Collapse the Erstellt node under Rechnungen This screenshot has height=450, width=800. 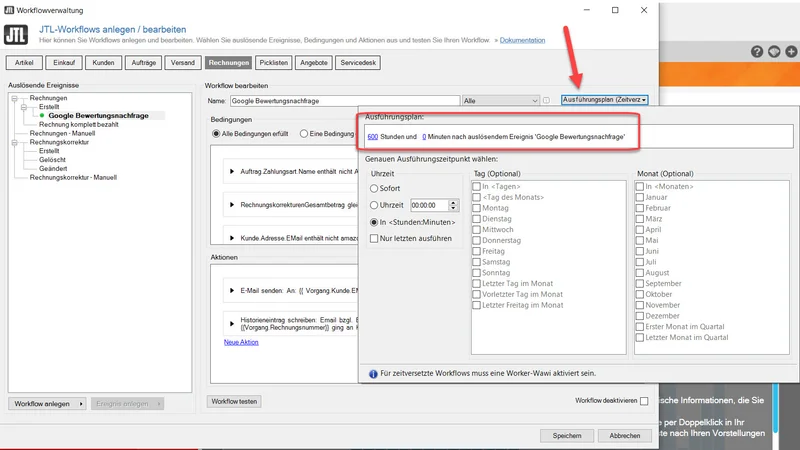[24, 107]
